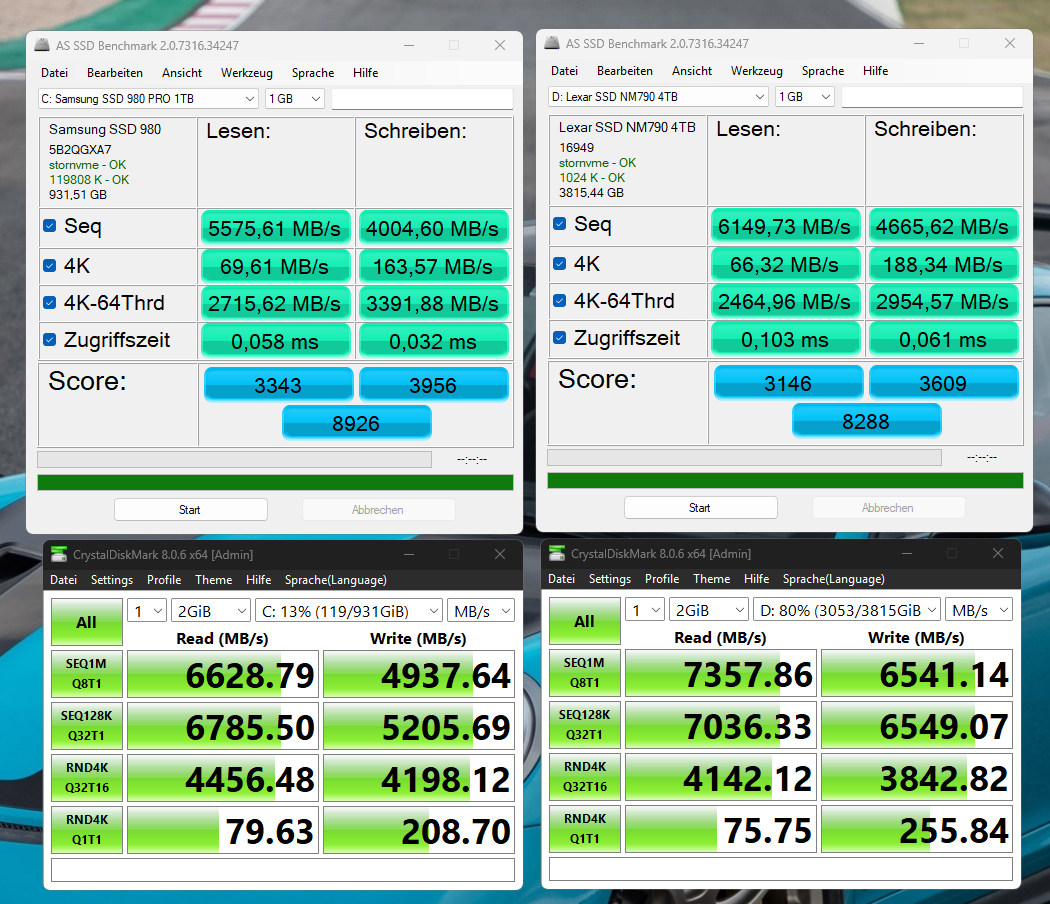Click empty text field beside Samsung size dropdown

pyautogui.click(x=423, y=98)
